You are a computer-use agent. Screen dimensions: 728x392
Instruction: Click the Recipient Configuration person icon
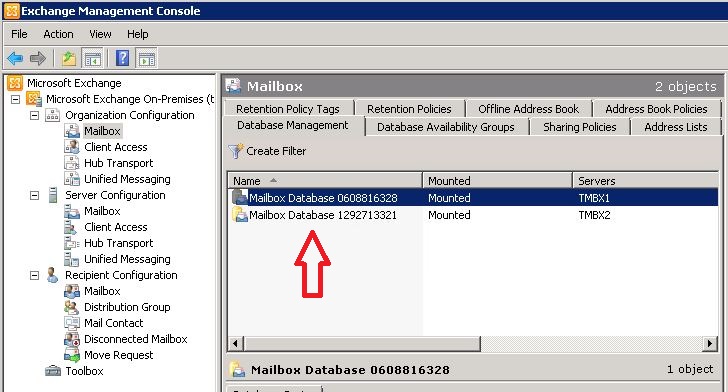click(x=52, y=275)
